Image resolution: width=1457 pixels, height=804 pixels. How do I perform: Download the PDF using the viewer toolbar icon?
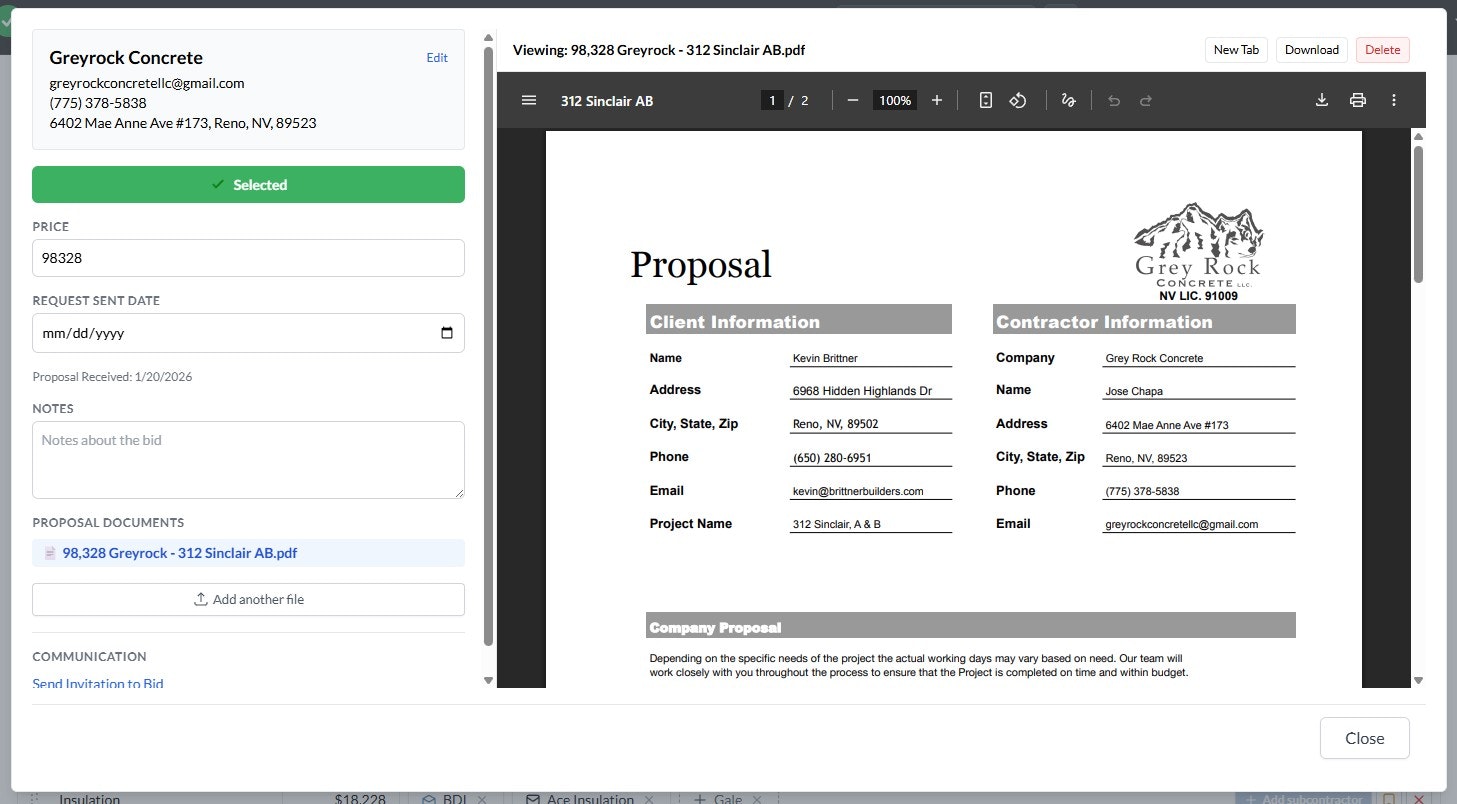click(x=1322, y=100)
